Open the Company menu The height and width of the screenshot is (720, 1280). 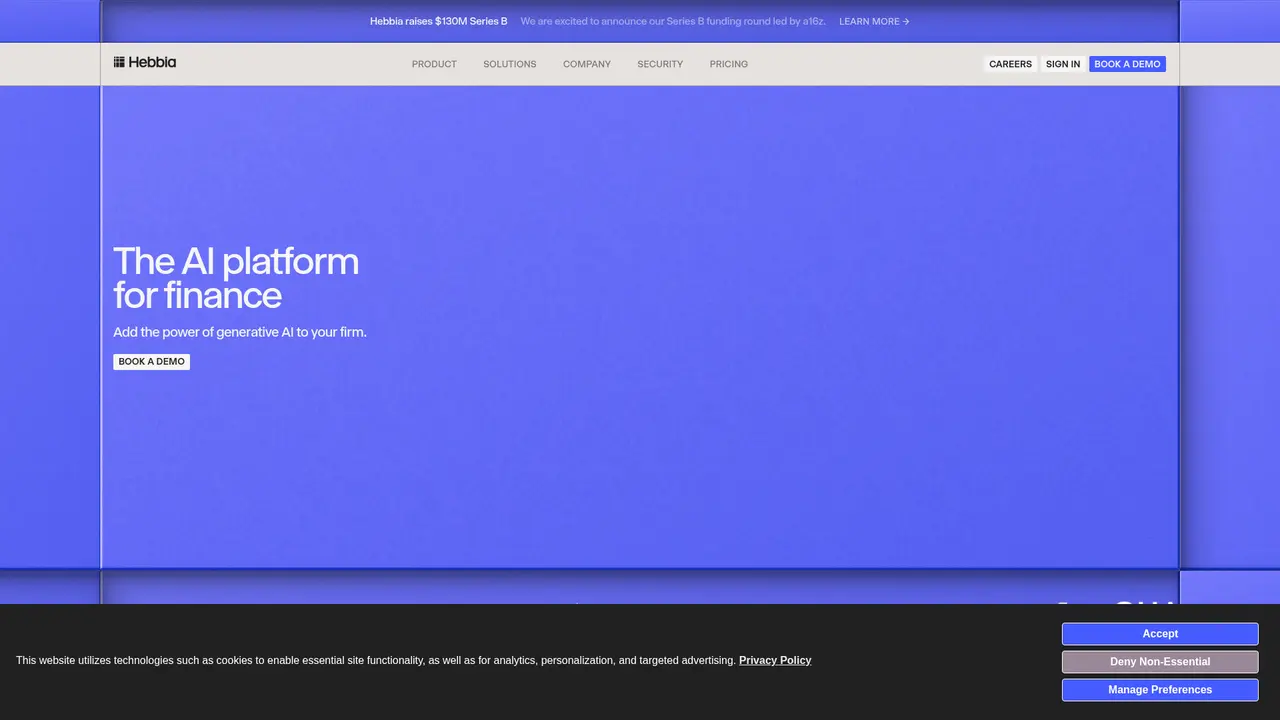587,64
